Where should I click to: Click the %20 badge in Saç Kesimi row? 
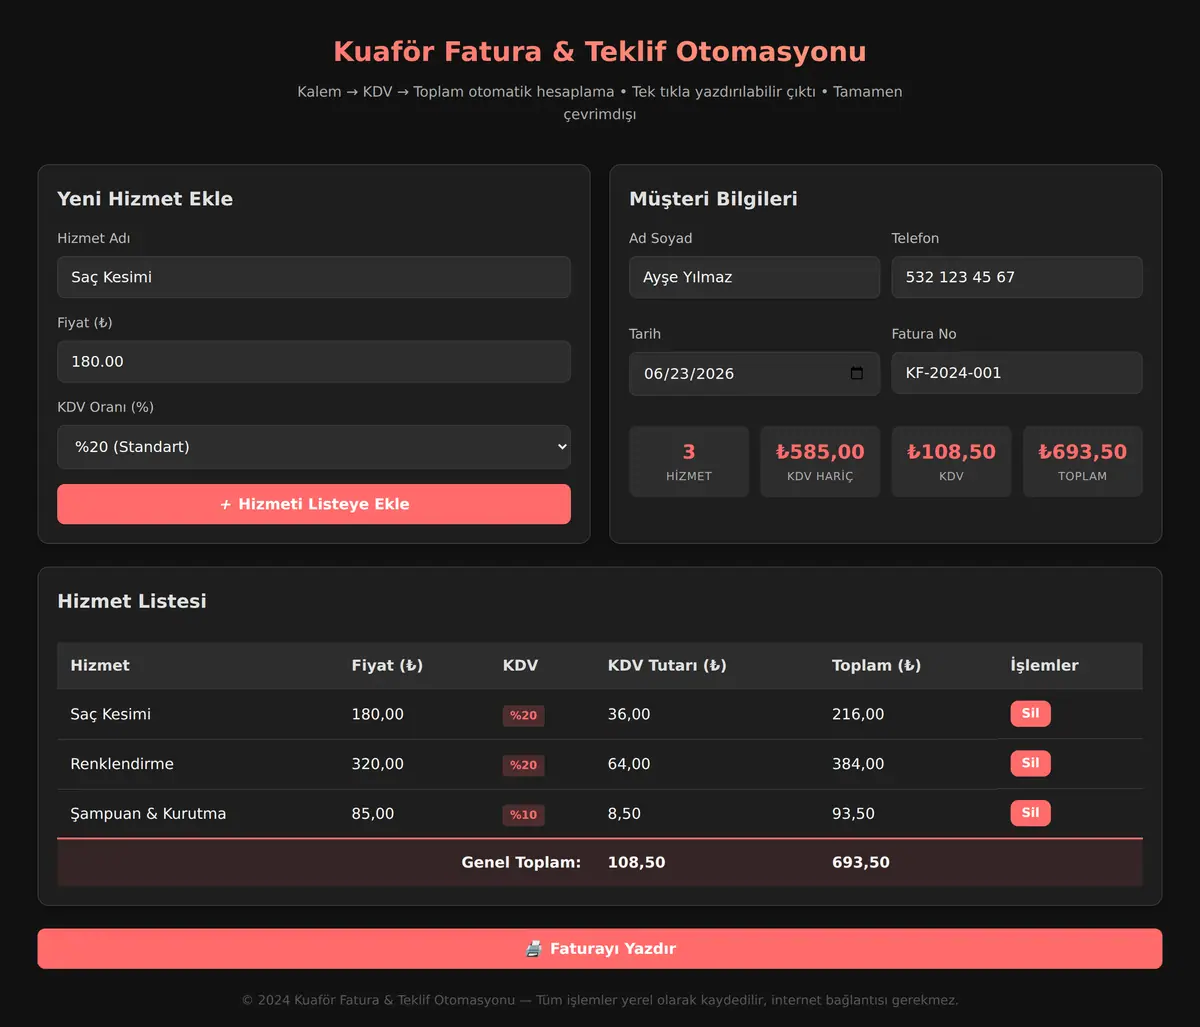(x=523, y=715)
